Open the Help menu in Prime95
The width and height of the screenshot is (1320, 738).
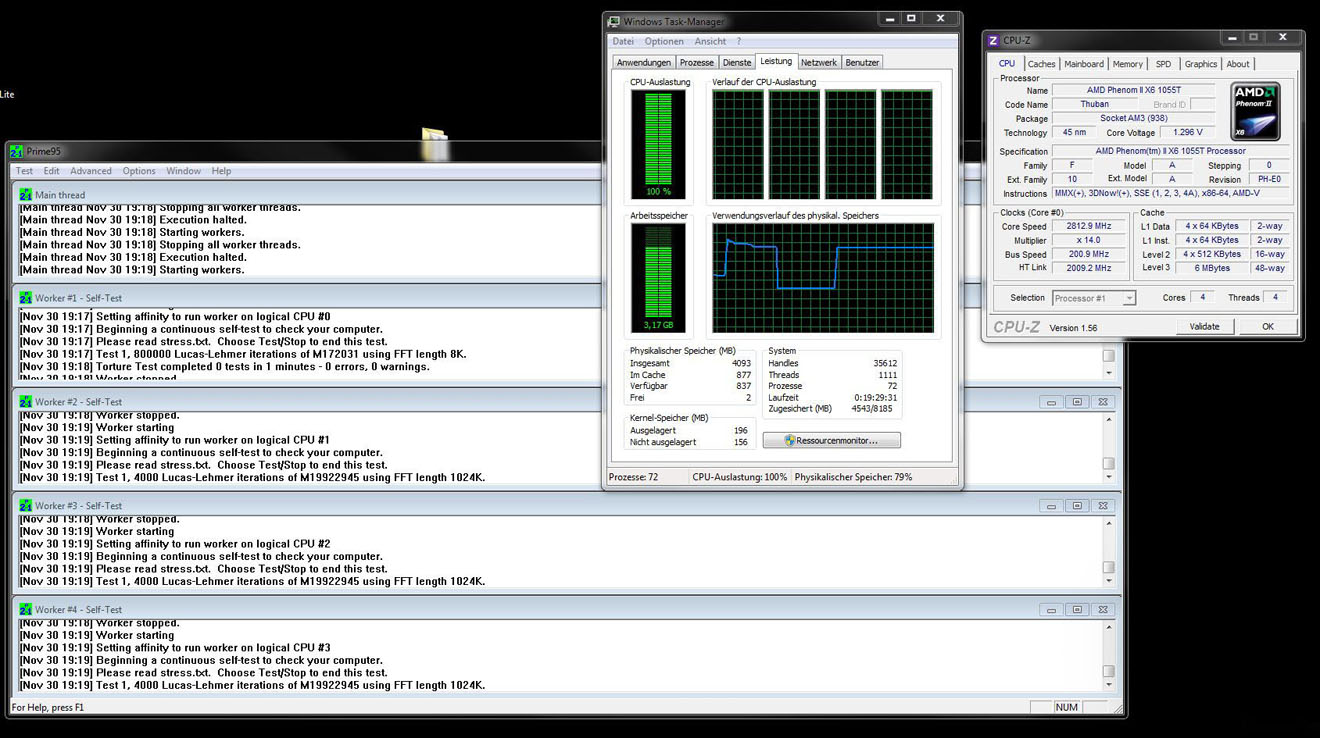[x=221, y=171]
